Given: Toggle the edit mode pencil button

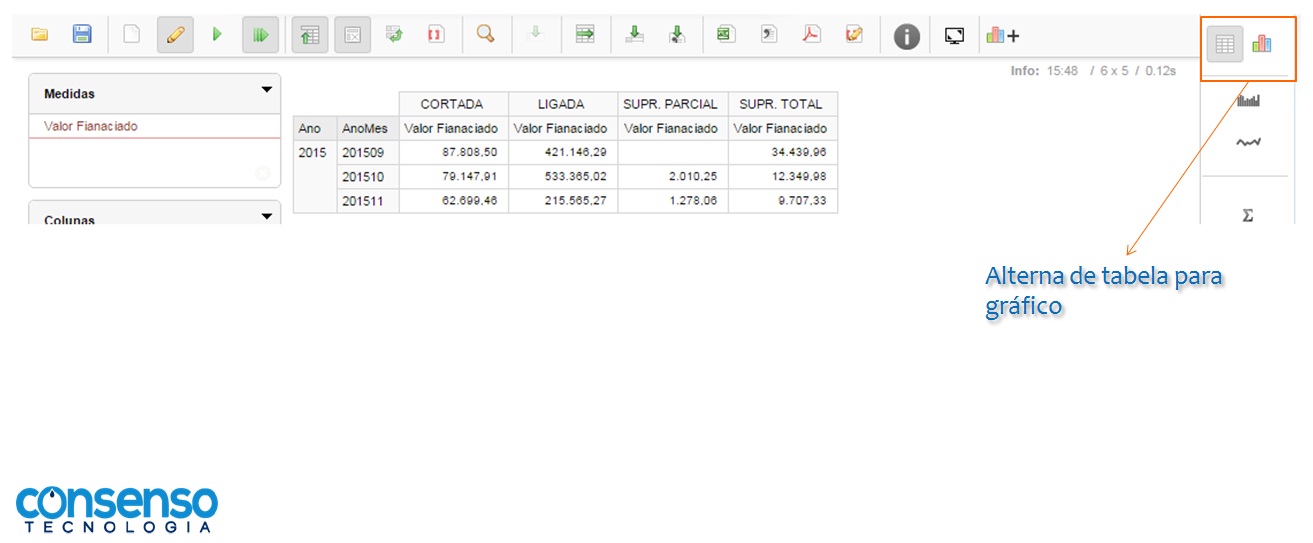Looking at the screenshot, I should 175,35.
